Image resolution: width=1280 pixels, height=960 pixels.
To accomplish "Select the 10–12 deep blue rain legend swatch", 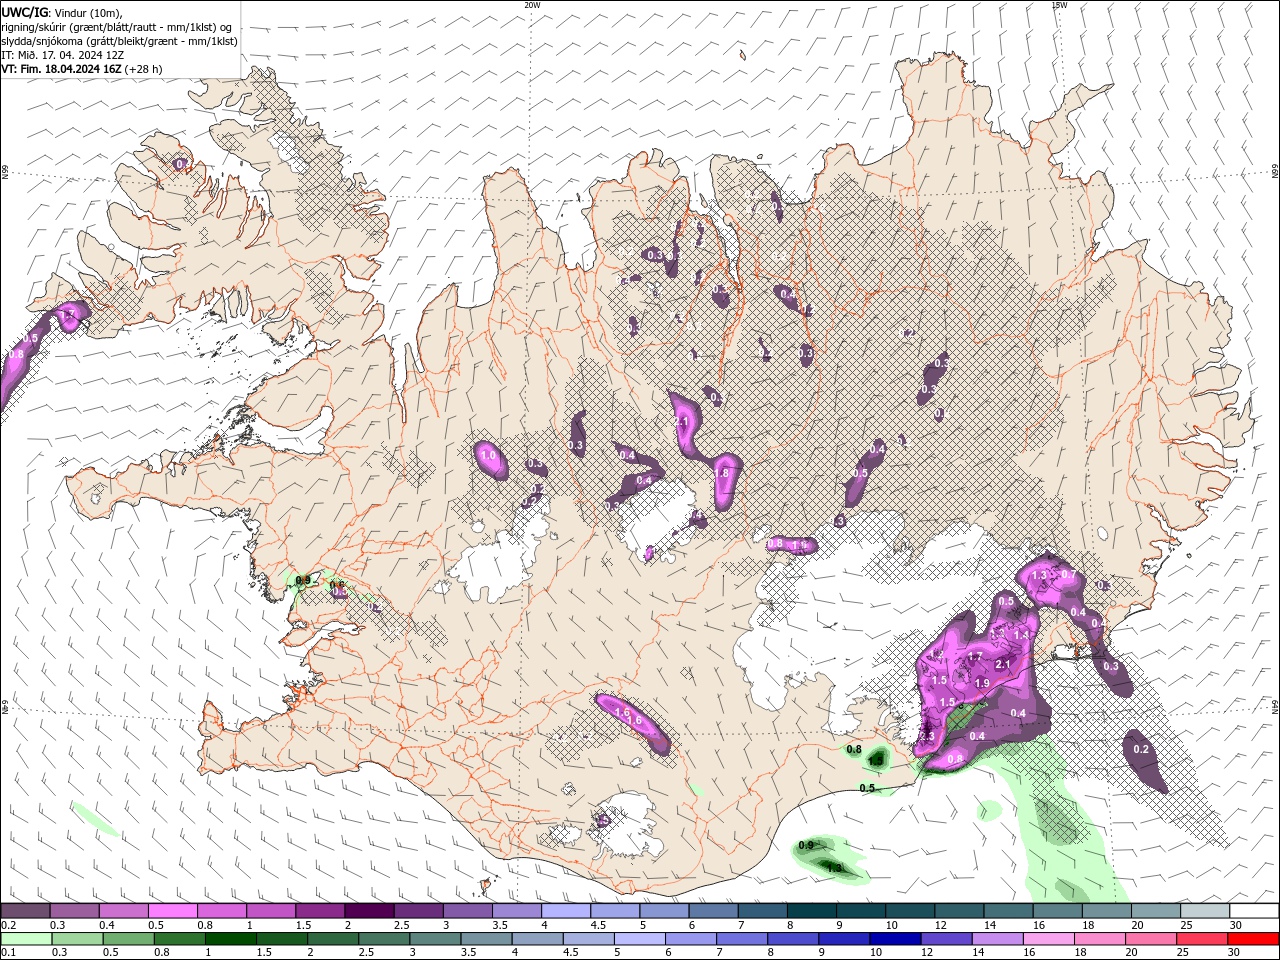I will click(895, 939).
